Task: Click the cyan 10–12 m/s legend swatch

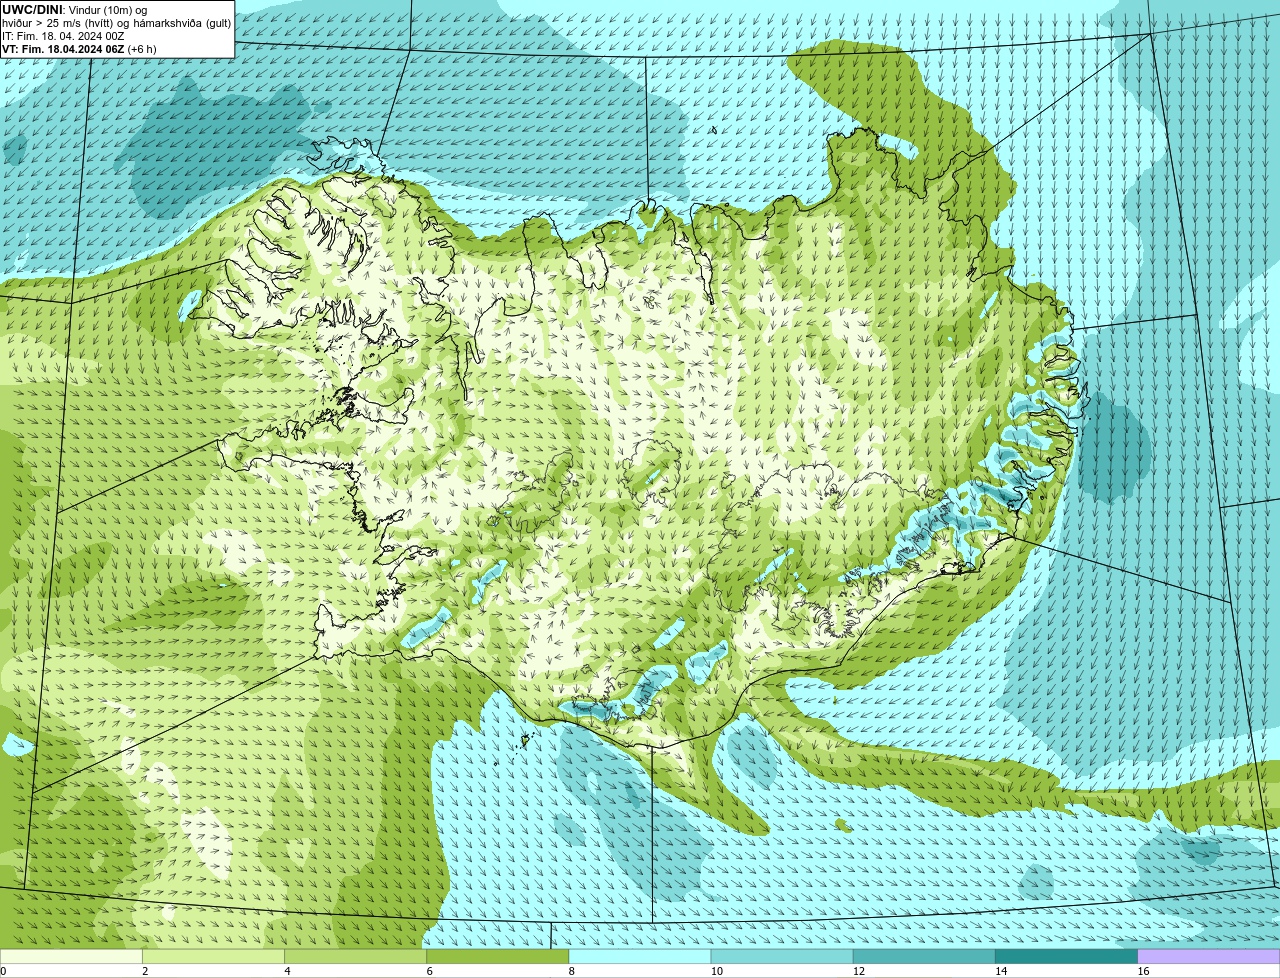Action: coord(782,956)
